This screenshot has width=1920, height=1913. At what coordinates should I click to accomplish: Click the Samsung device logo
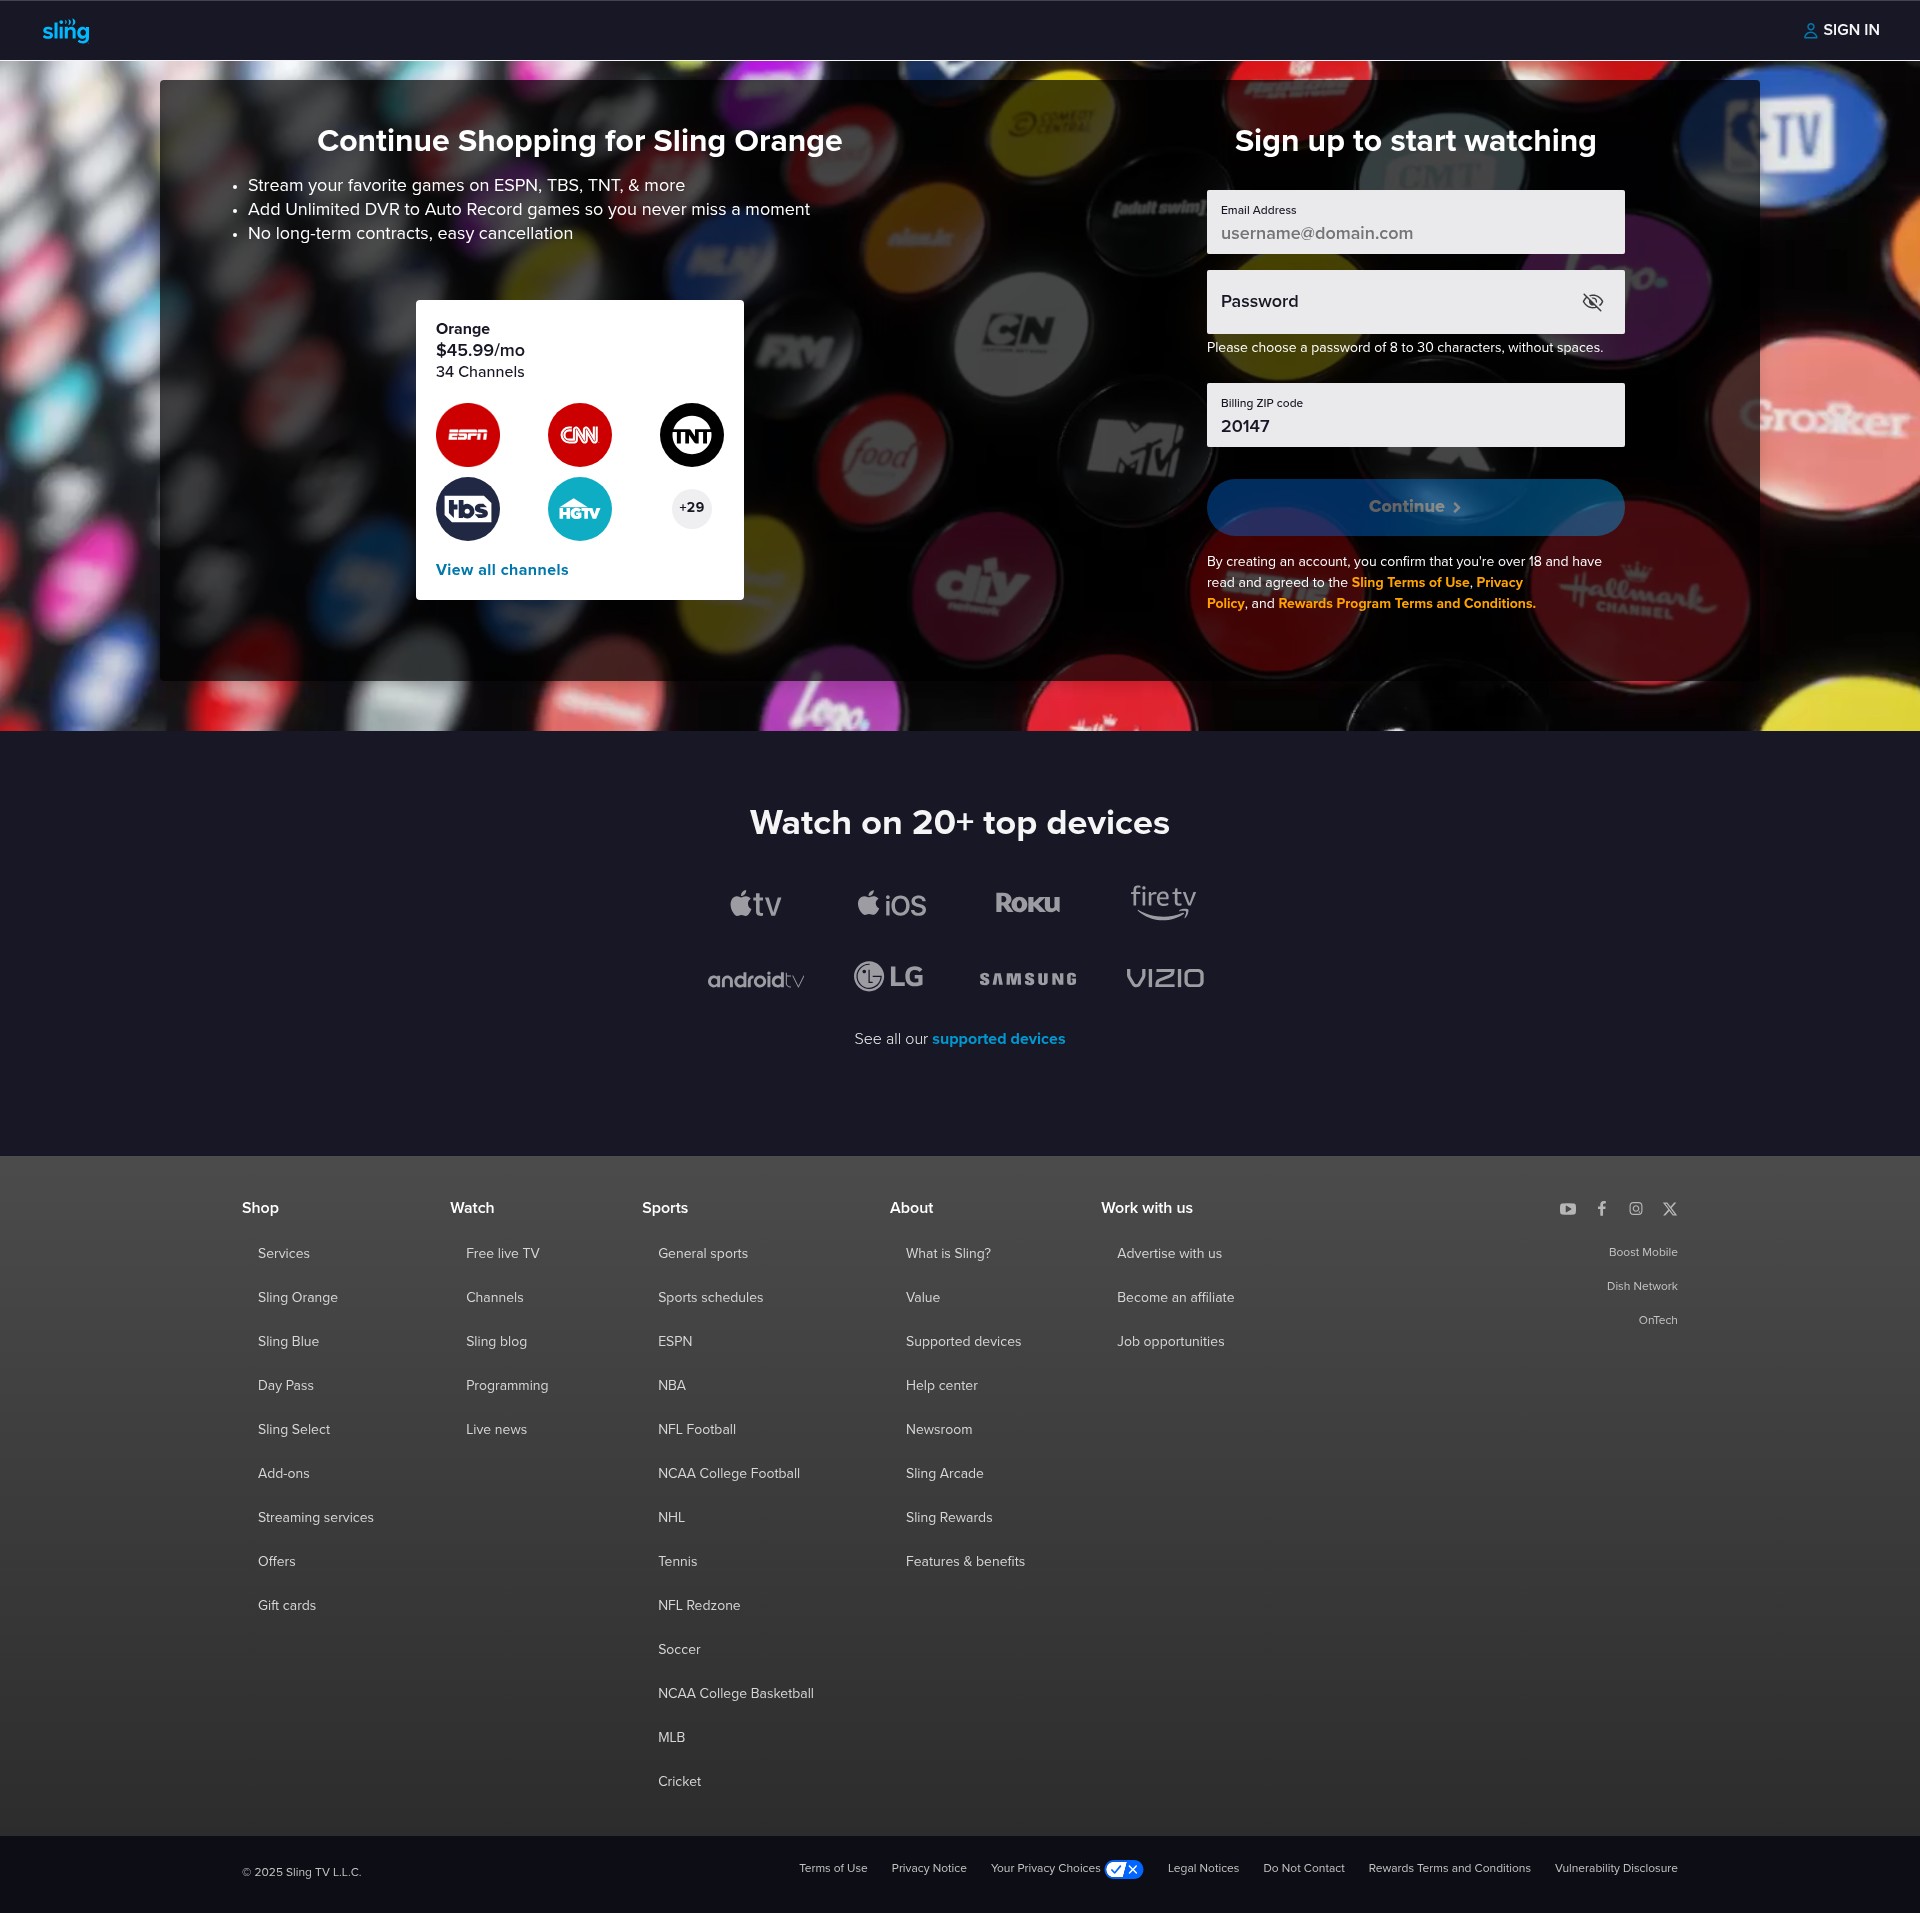[x=1028, y=979]
